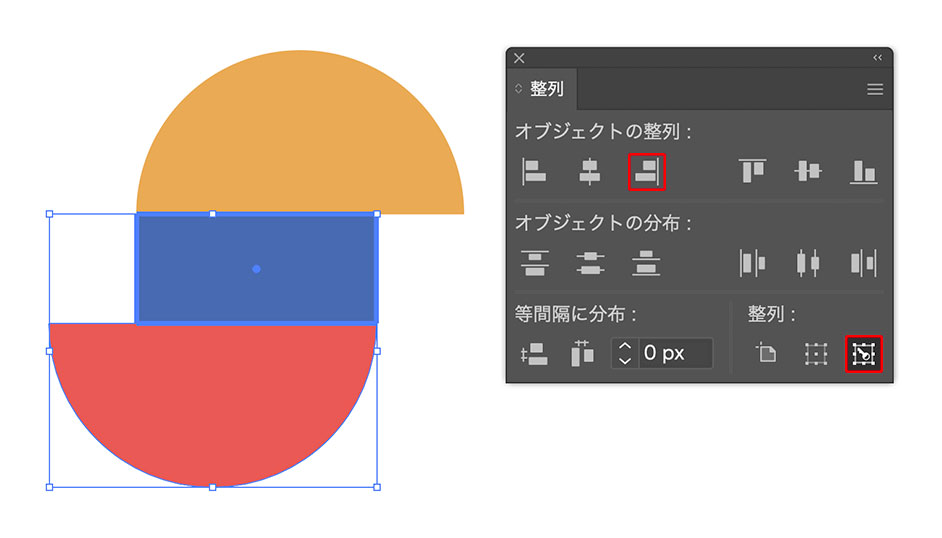This screenshot has width=942, height=538.
Task: Apply Vertical Distribute Center
Action: (590, 263)
